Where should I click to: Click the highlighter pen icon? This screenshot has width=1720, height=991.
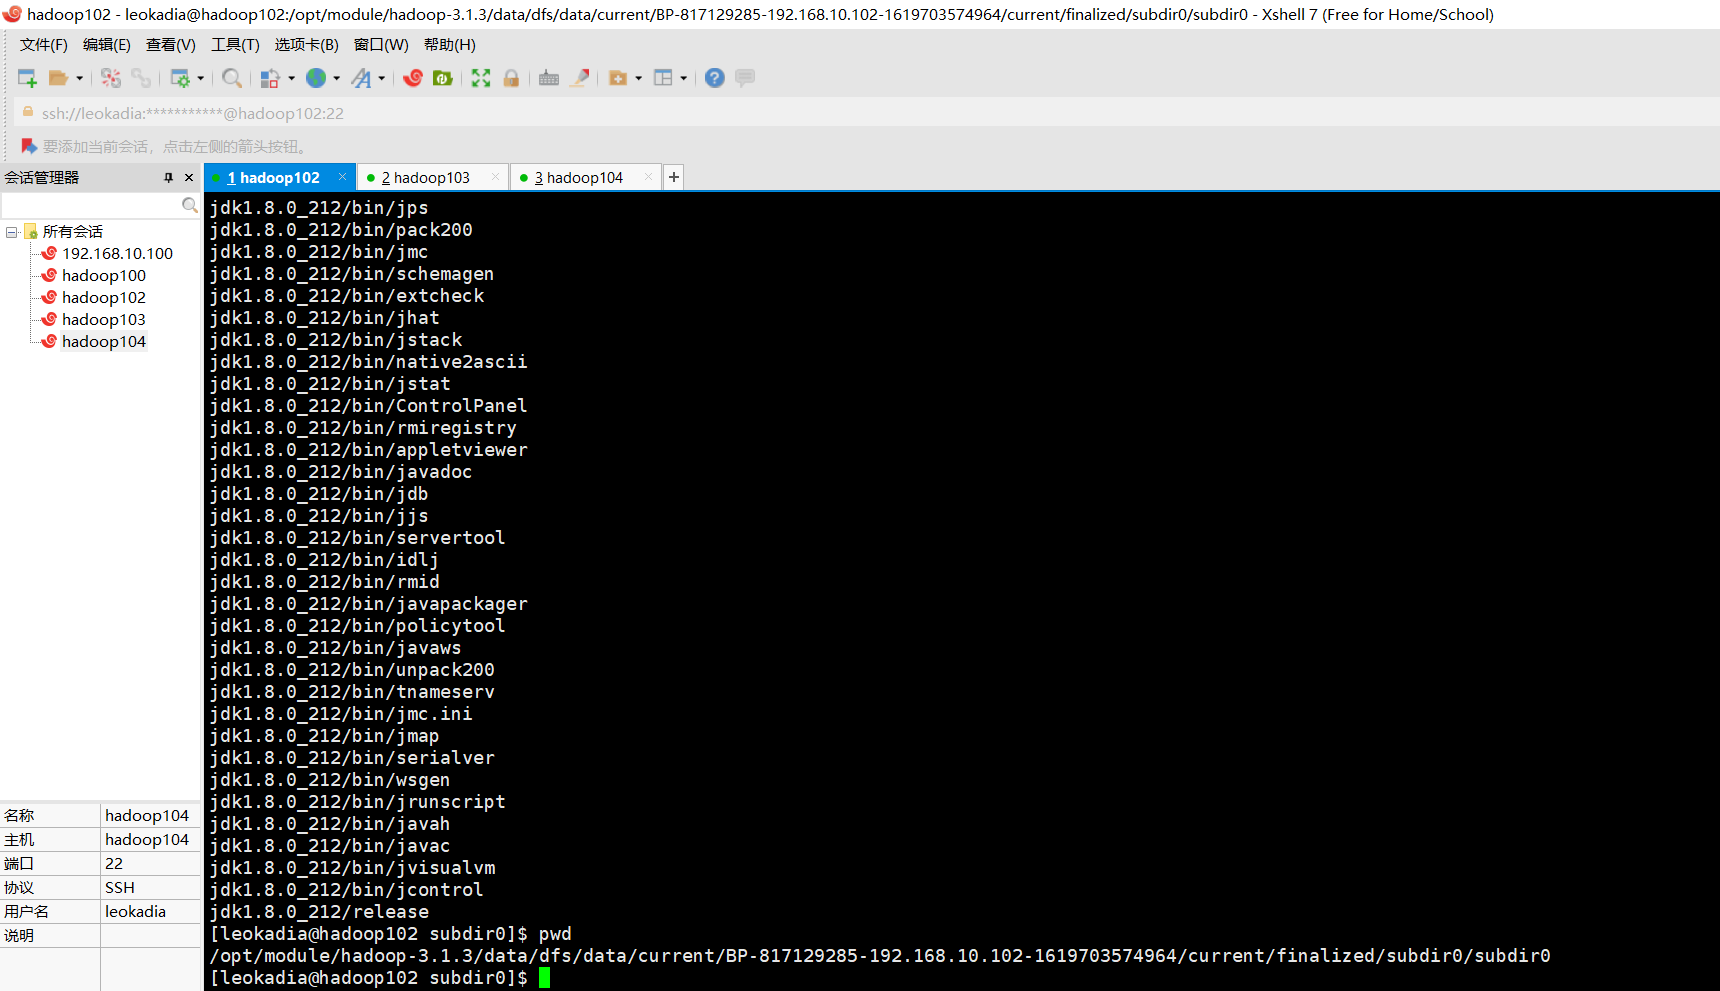click(x=580, y=78)
